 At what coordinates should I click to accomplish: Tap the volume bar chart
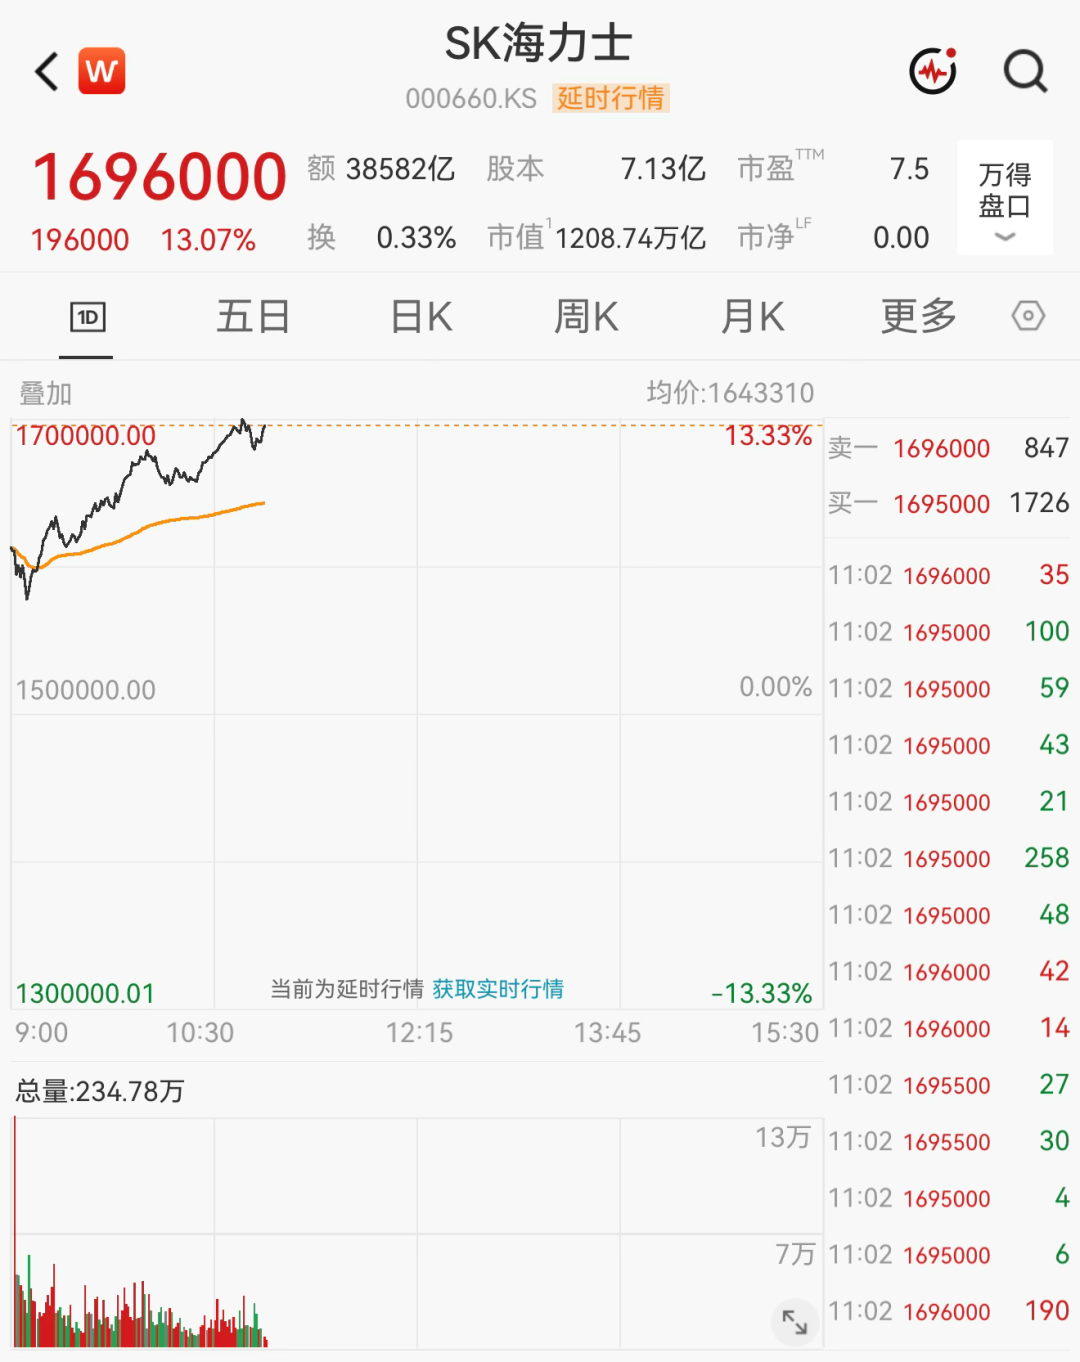pyautogui.click(x=417, y=1232)
